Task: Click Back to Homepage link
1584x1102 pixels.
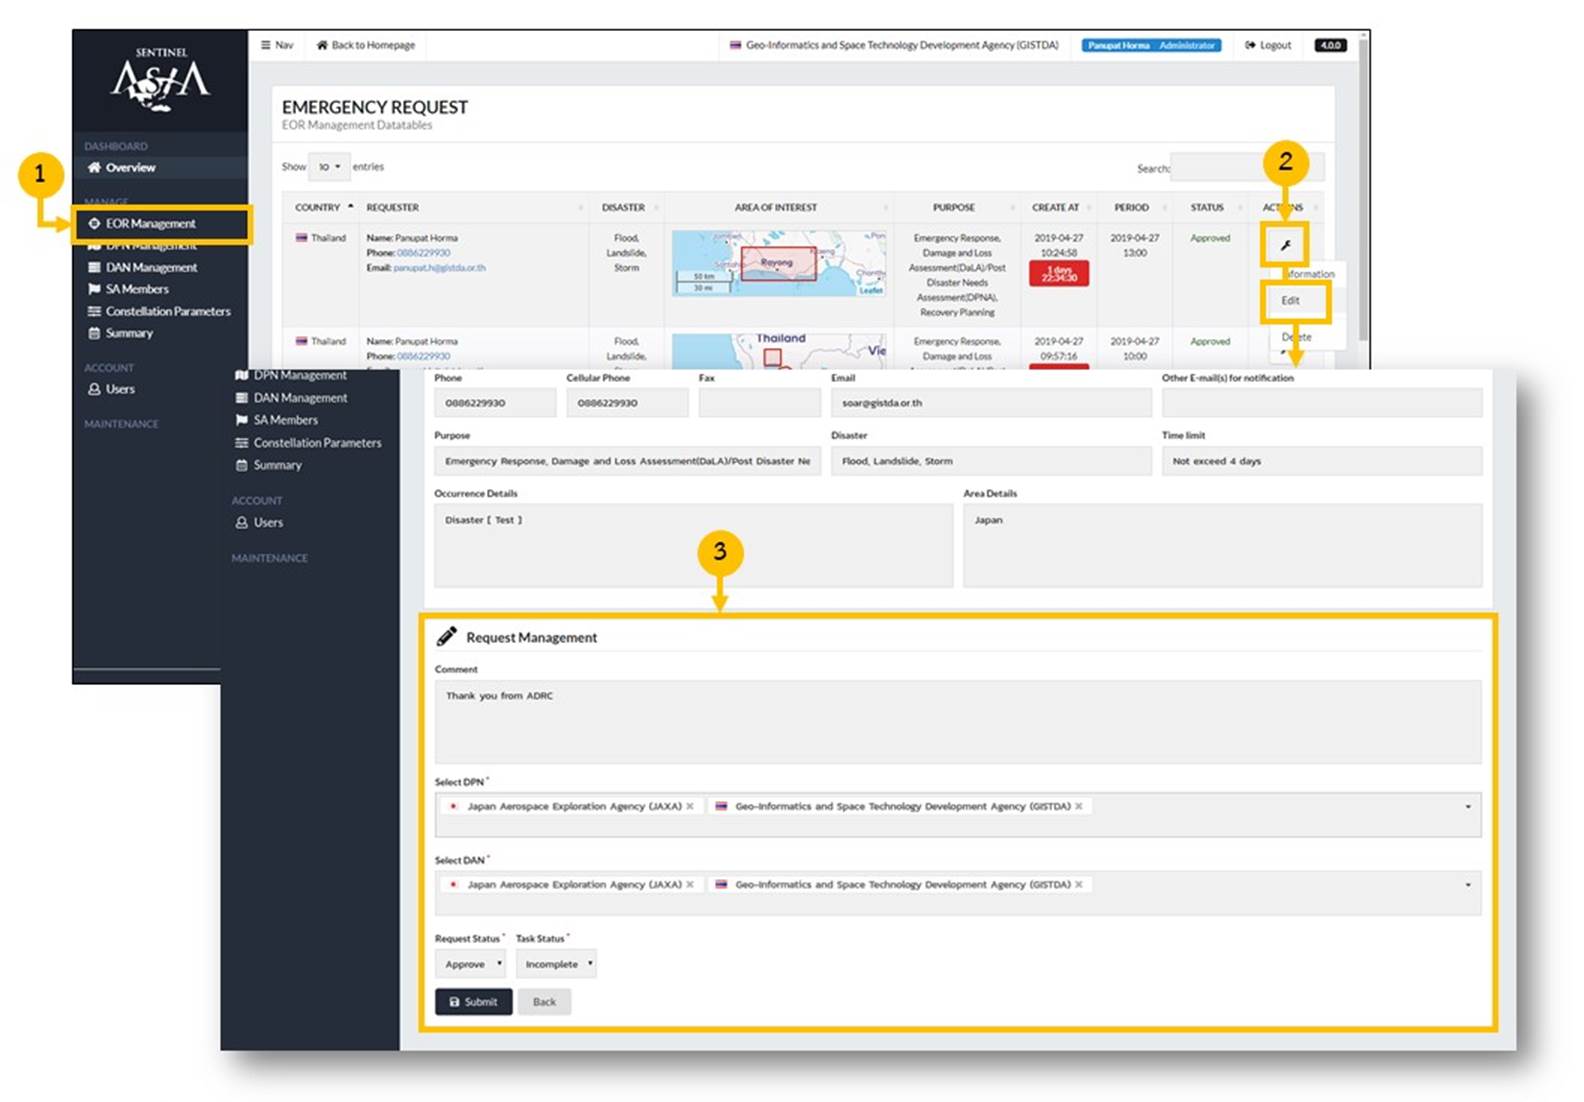Action: tap(365, 45)
